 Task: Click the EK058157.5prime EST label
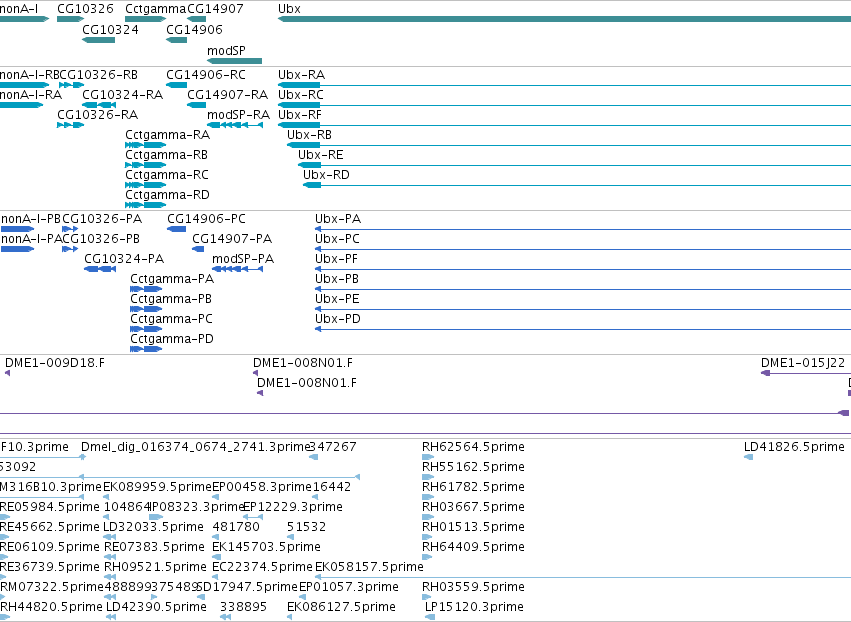[369, 567]
